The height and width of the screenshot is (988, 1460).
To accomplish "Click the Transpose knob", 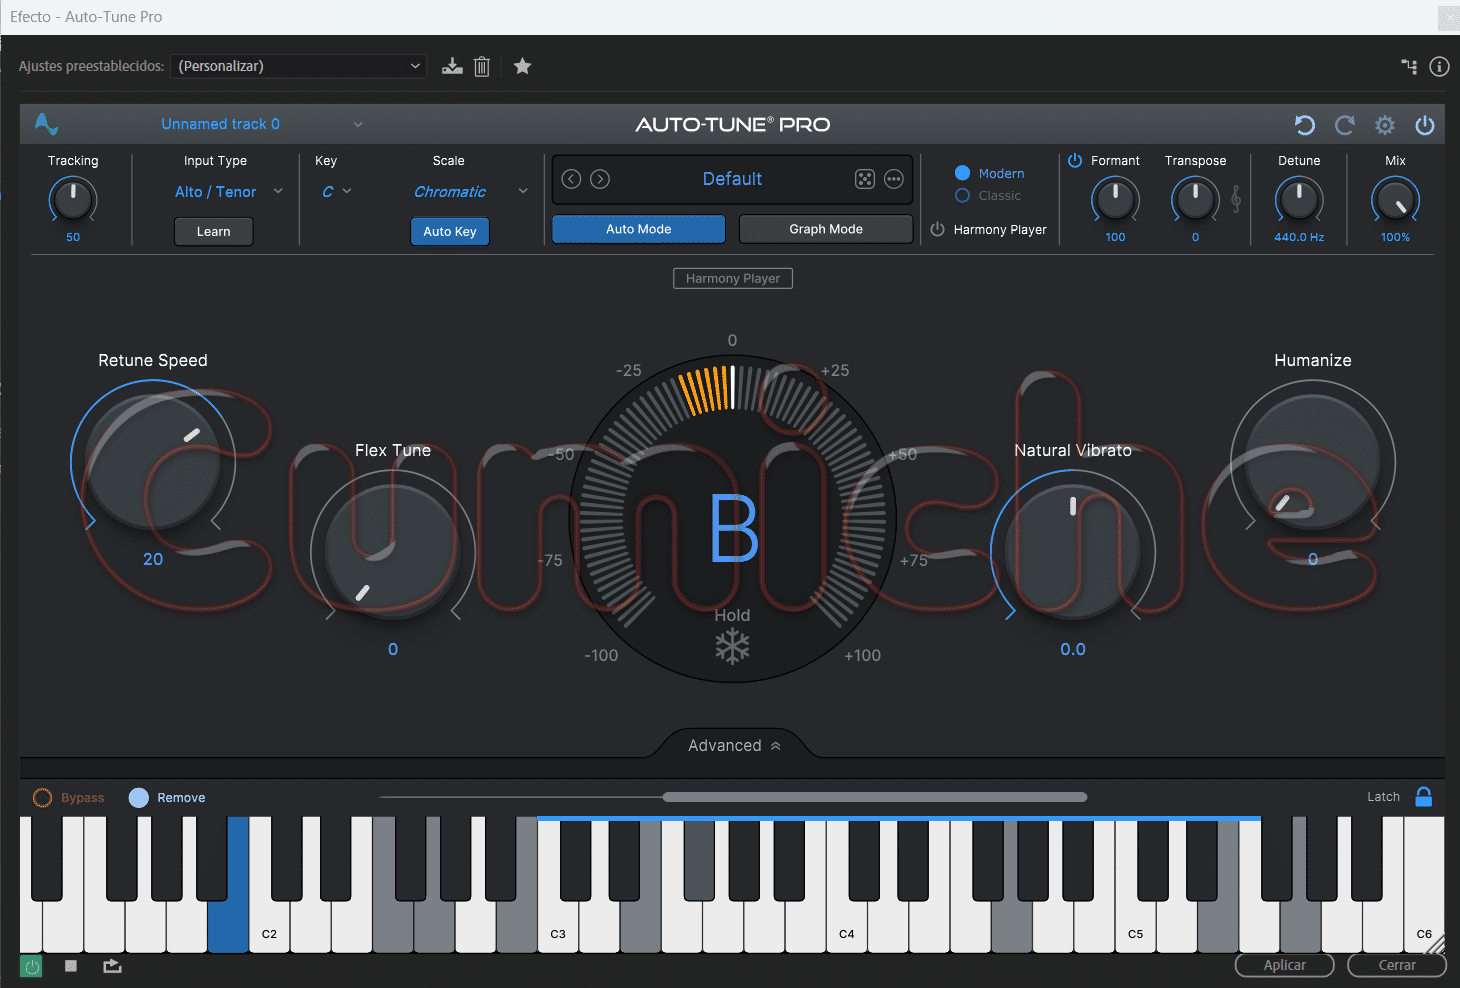I will click(1195, 200).
